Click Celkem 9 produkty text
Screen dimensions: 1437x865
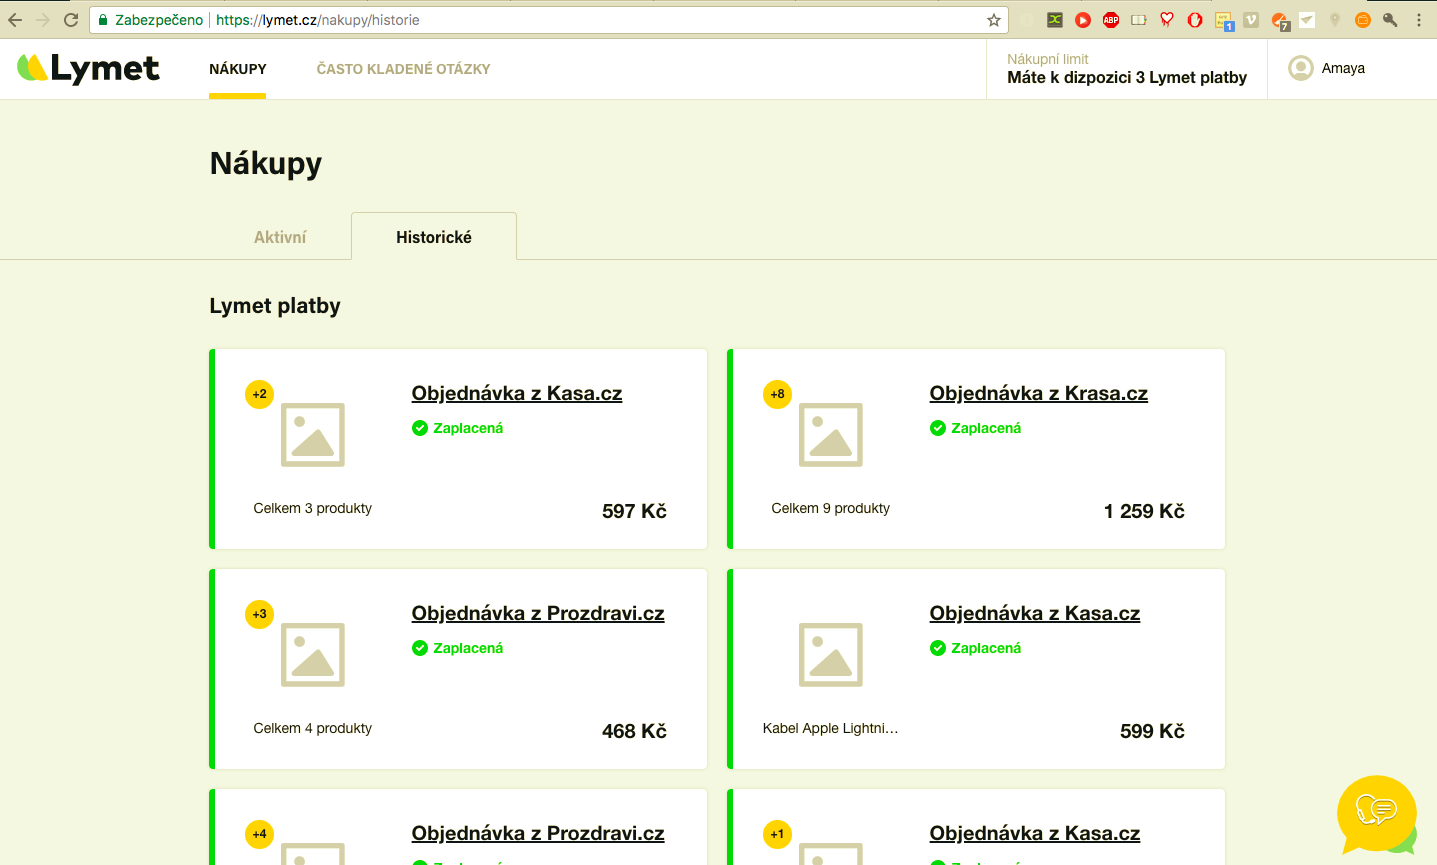tap(831, 508)
